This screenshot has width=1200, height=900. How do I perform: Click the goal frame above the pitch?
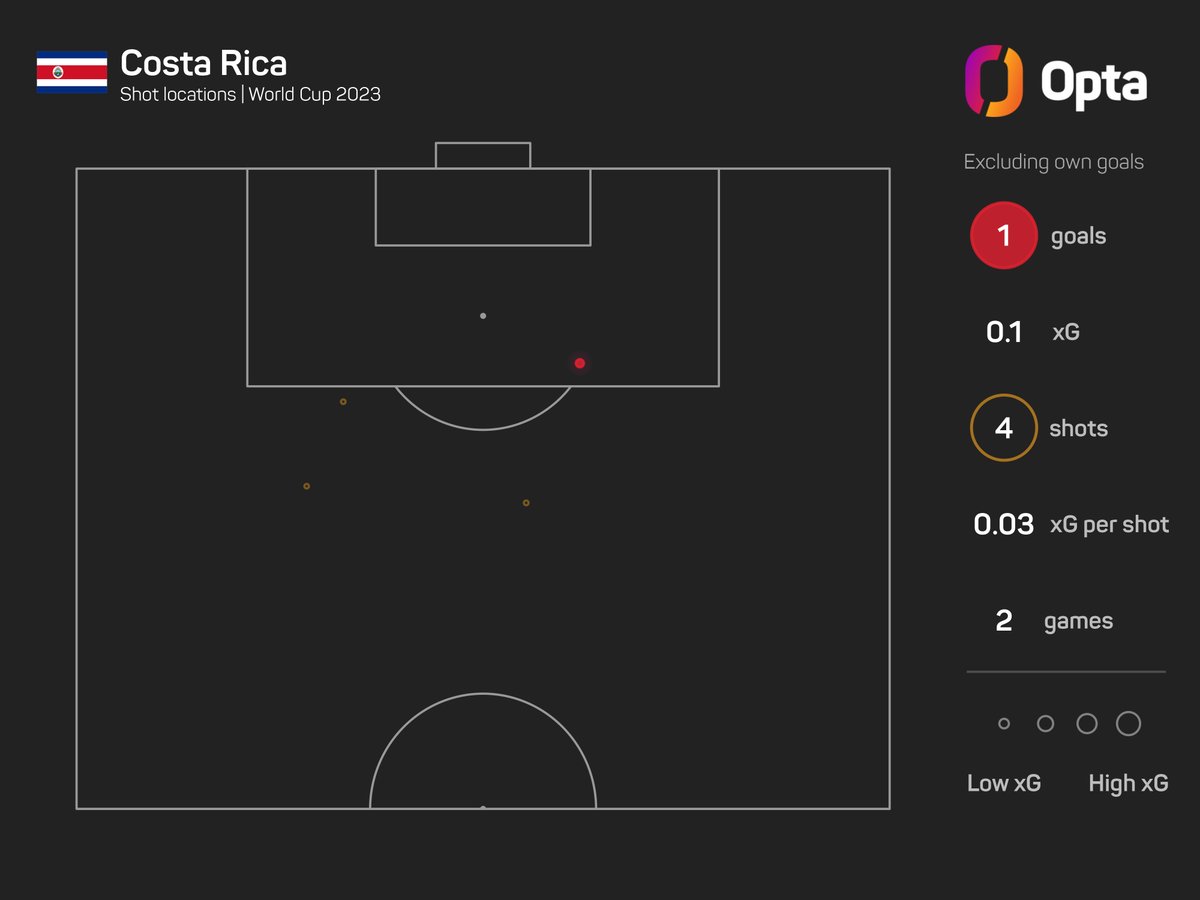click(483, 155)
